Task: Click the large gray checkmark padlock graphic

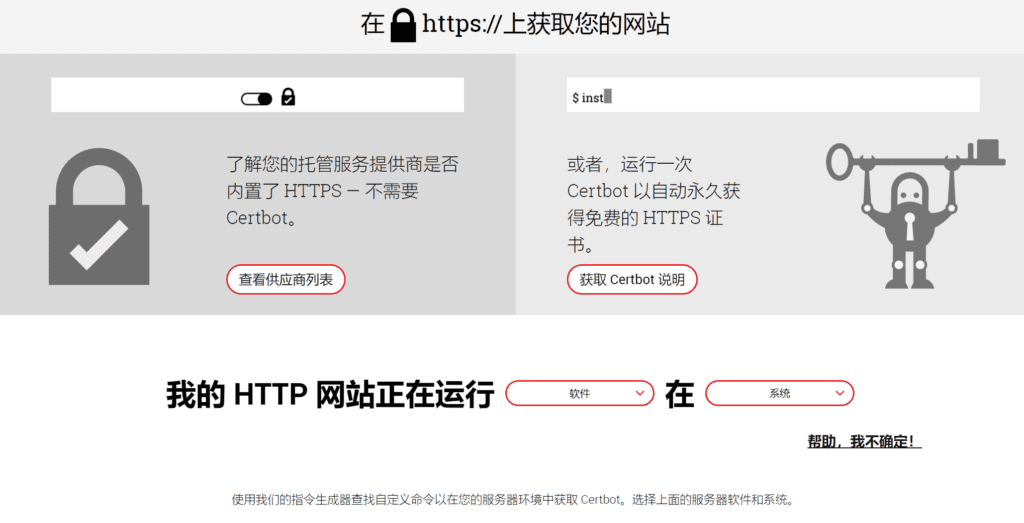Action: [99, 217]
